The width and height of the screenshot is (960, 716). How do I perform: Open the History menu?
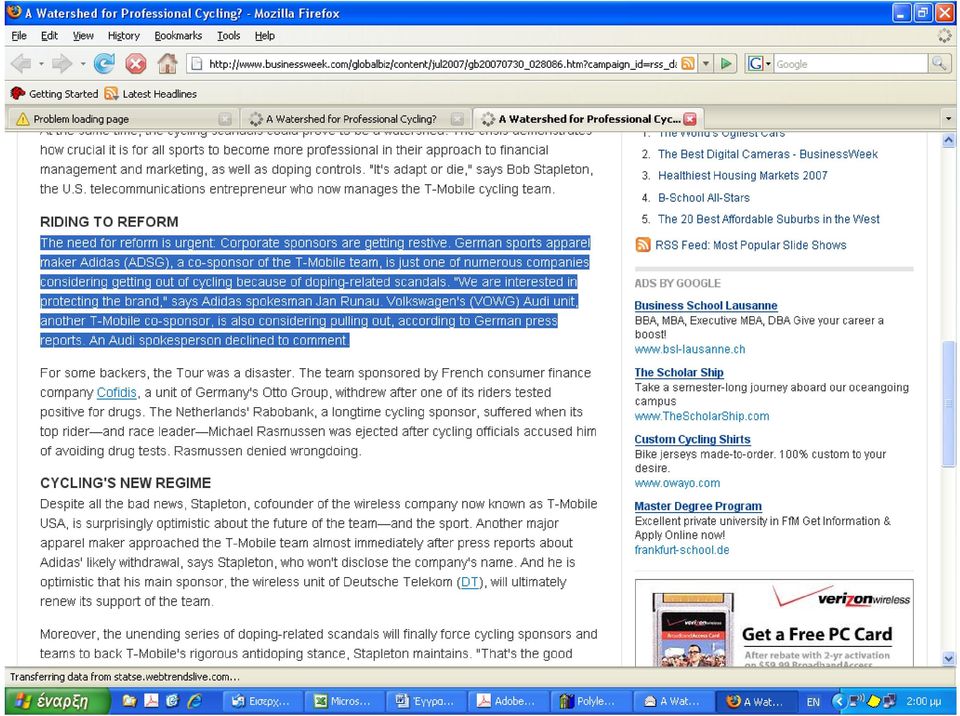(x=124, y=36)
